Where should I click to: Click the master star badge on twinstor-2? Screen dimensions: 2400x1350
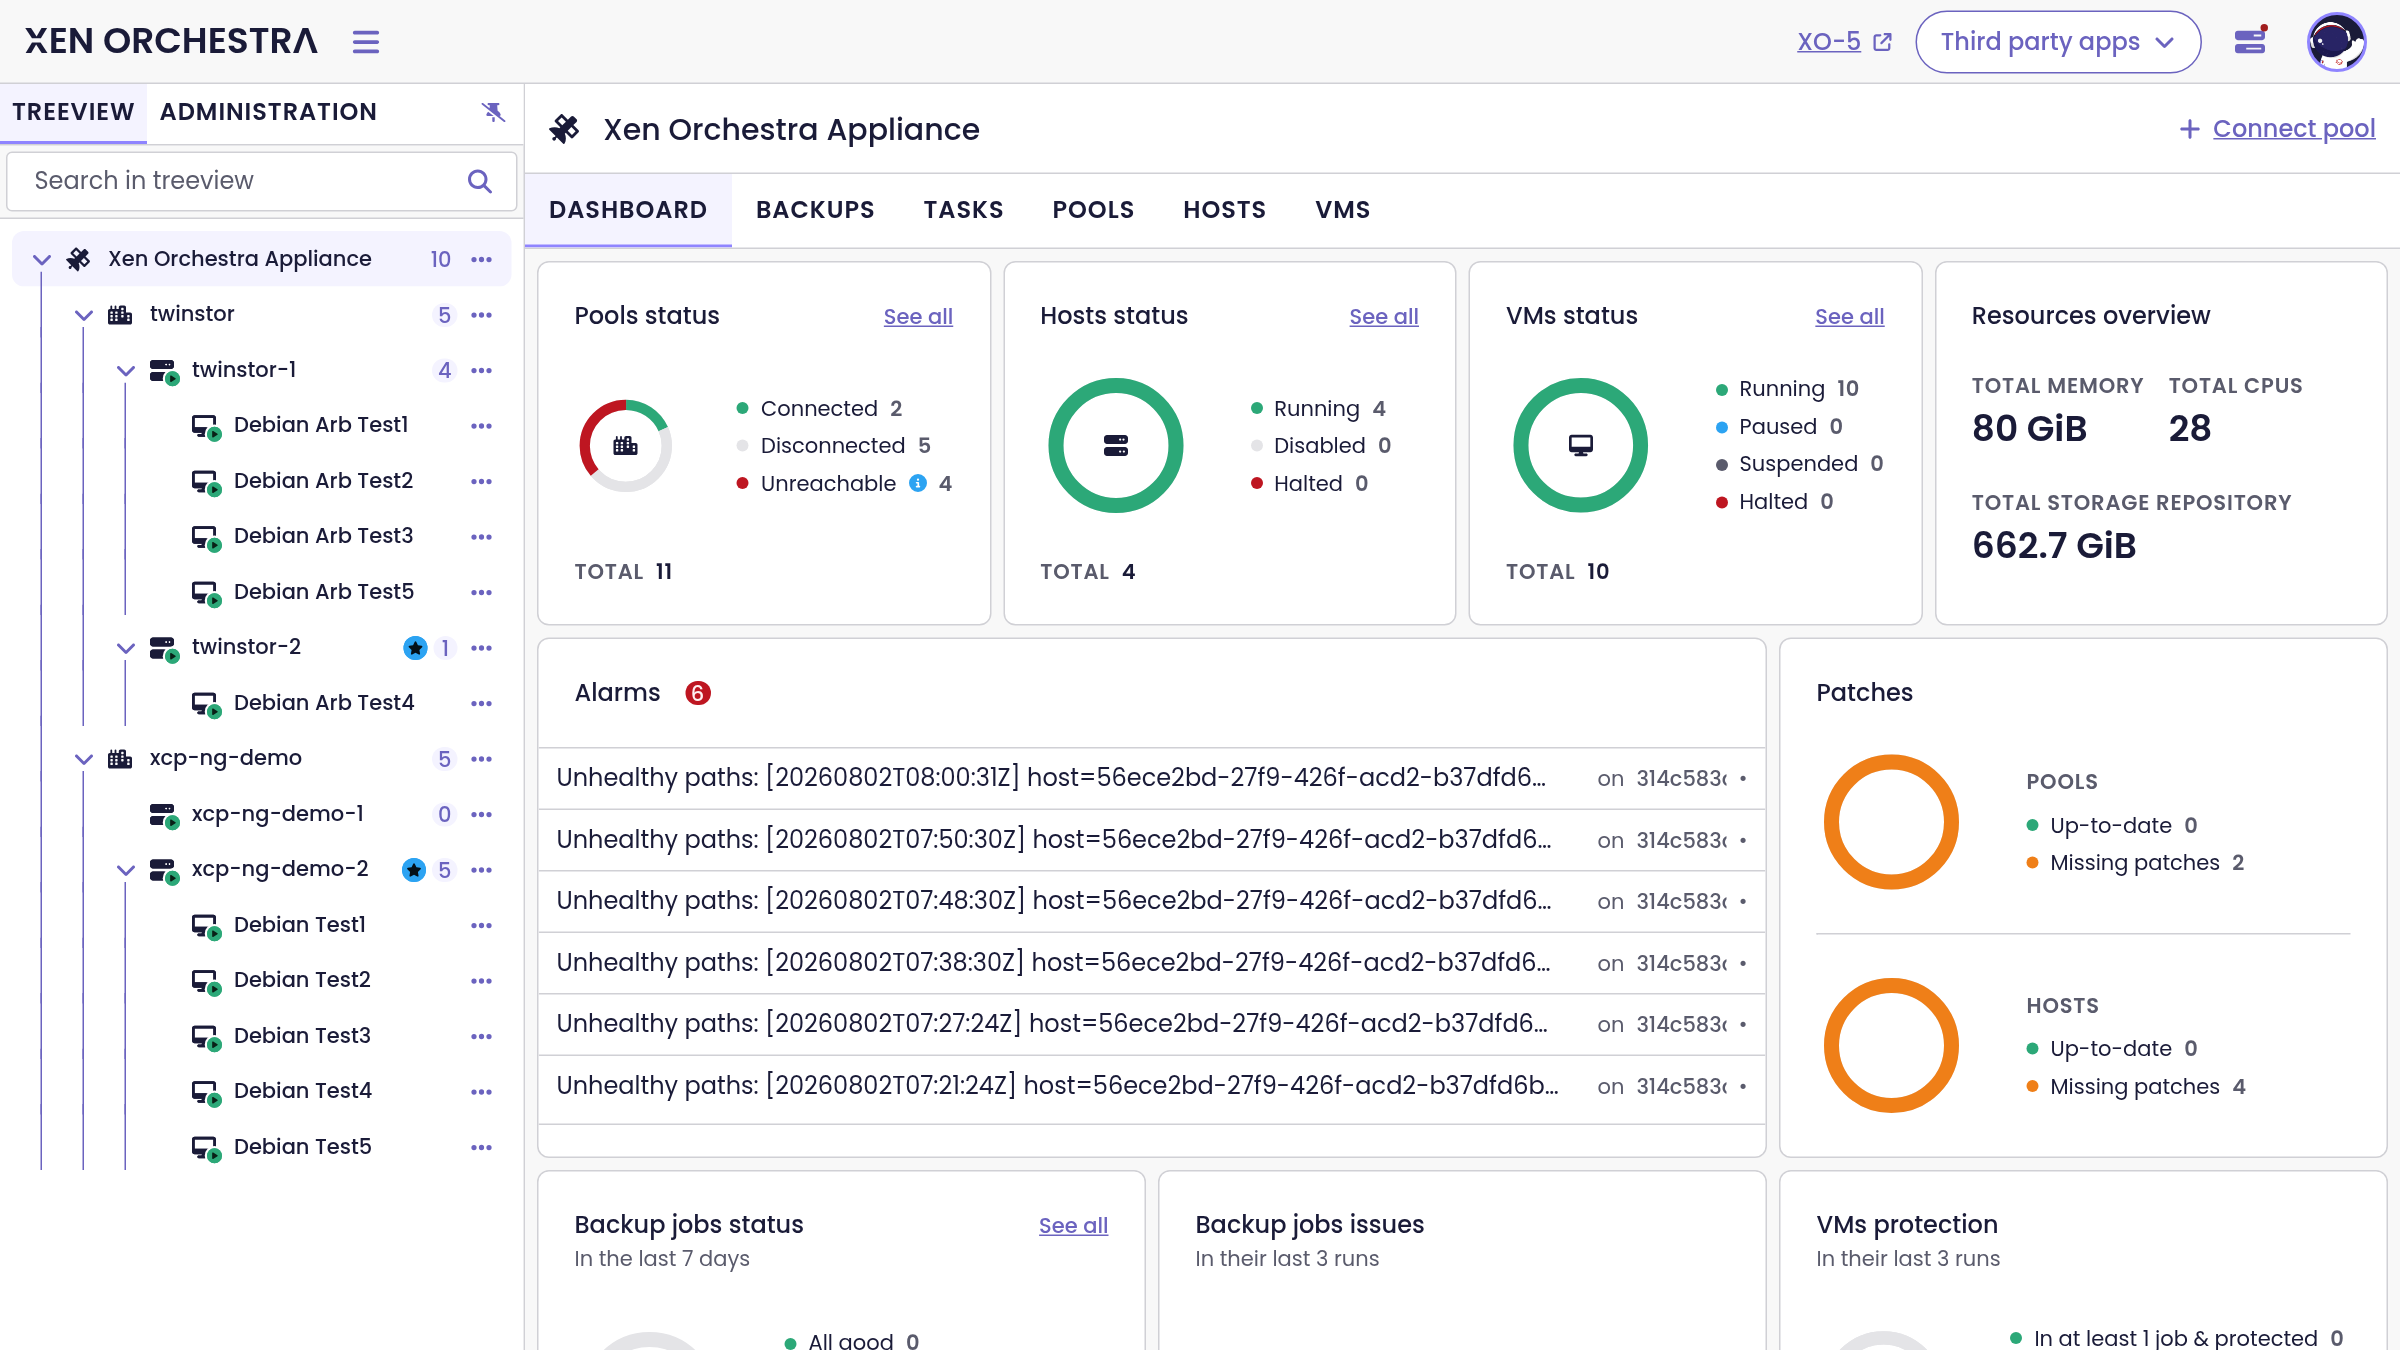415,648
